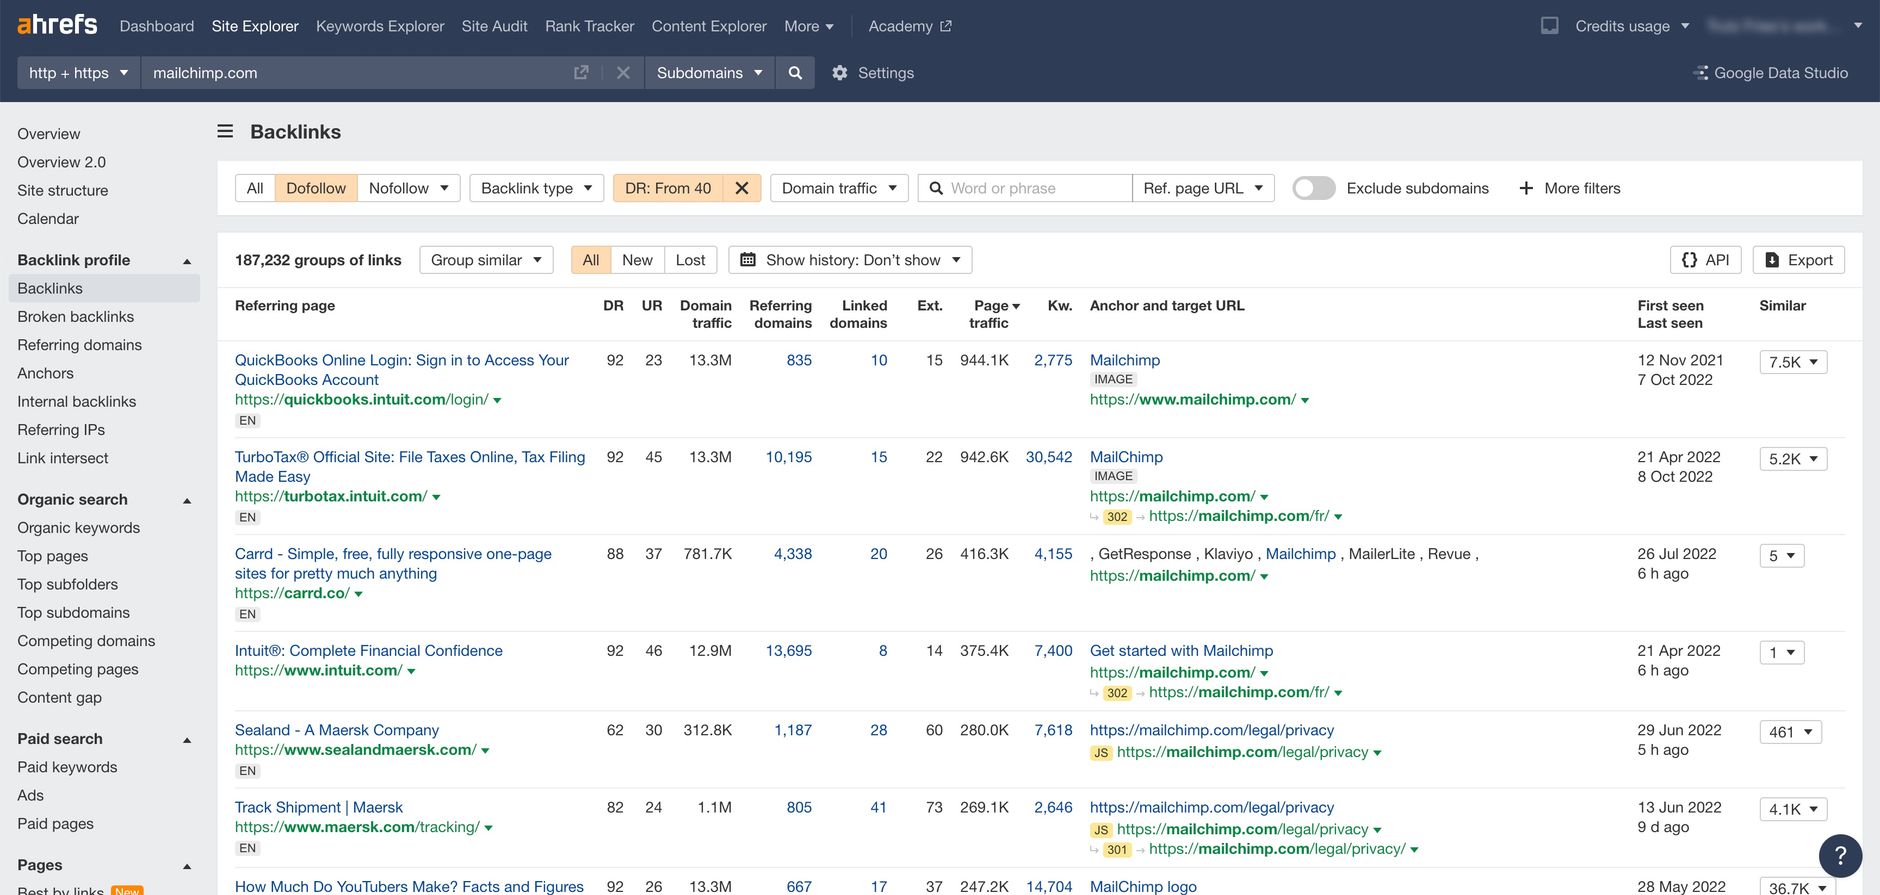Sort by Page traffic column
This screenshot has height=895, width=1880.
(994, 314)
